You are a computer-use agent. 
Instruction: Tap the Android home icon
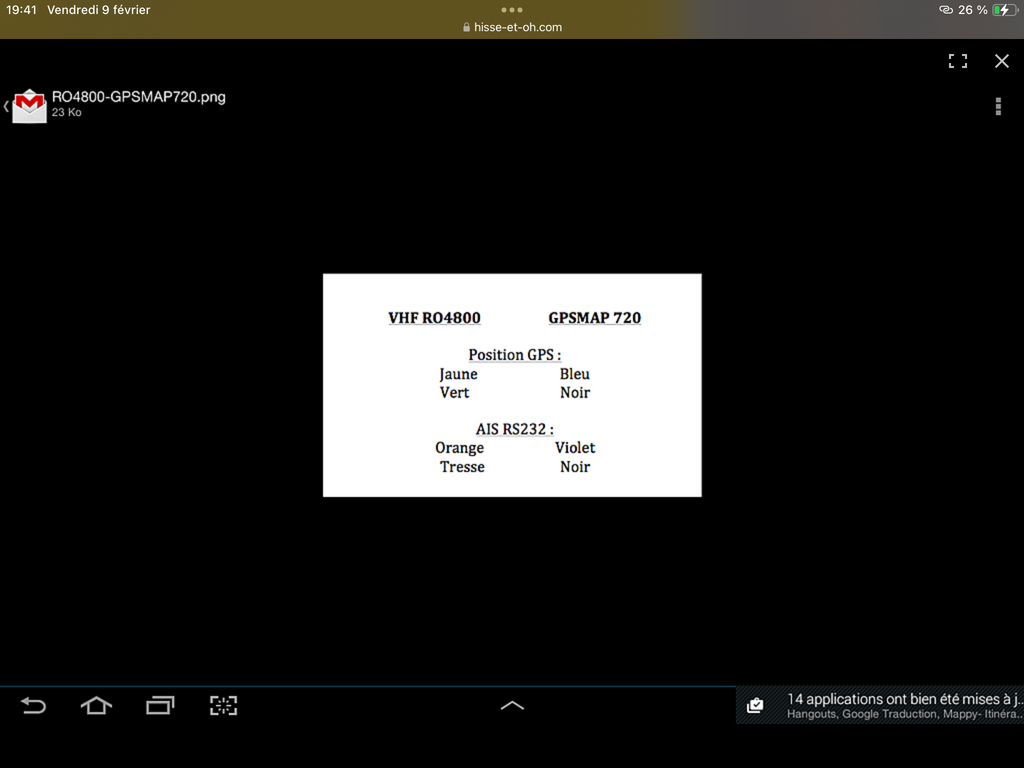click(x=96, y=705)
